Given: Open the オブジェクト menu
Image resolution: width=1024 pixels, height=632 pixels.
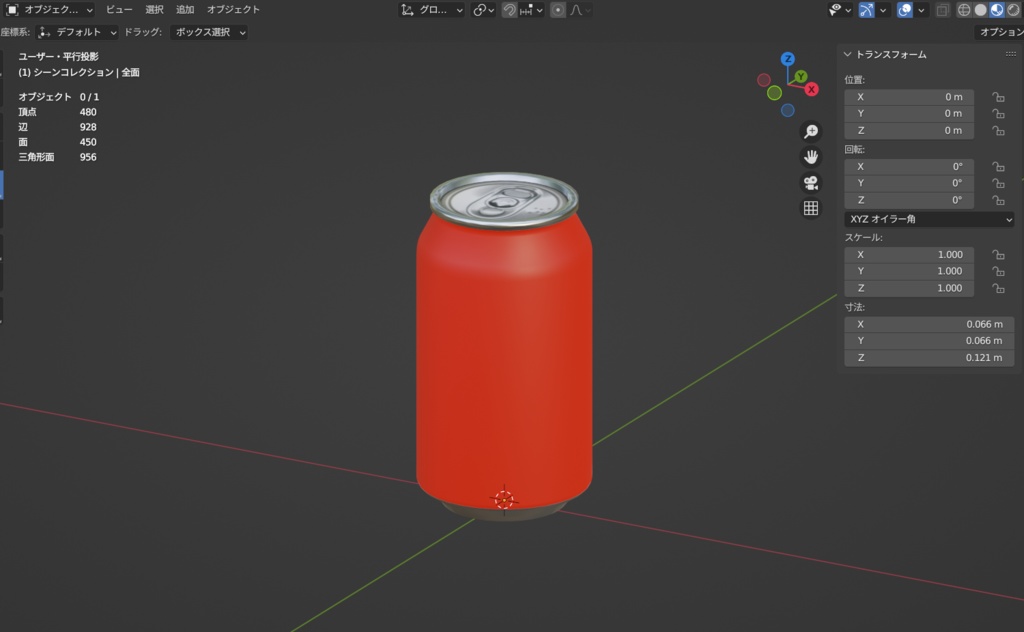Looking at the screenshot, I should click(x=233, y=10).
